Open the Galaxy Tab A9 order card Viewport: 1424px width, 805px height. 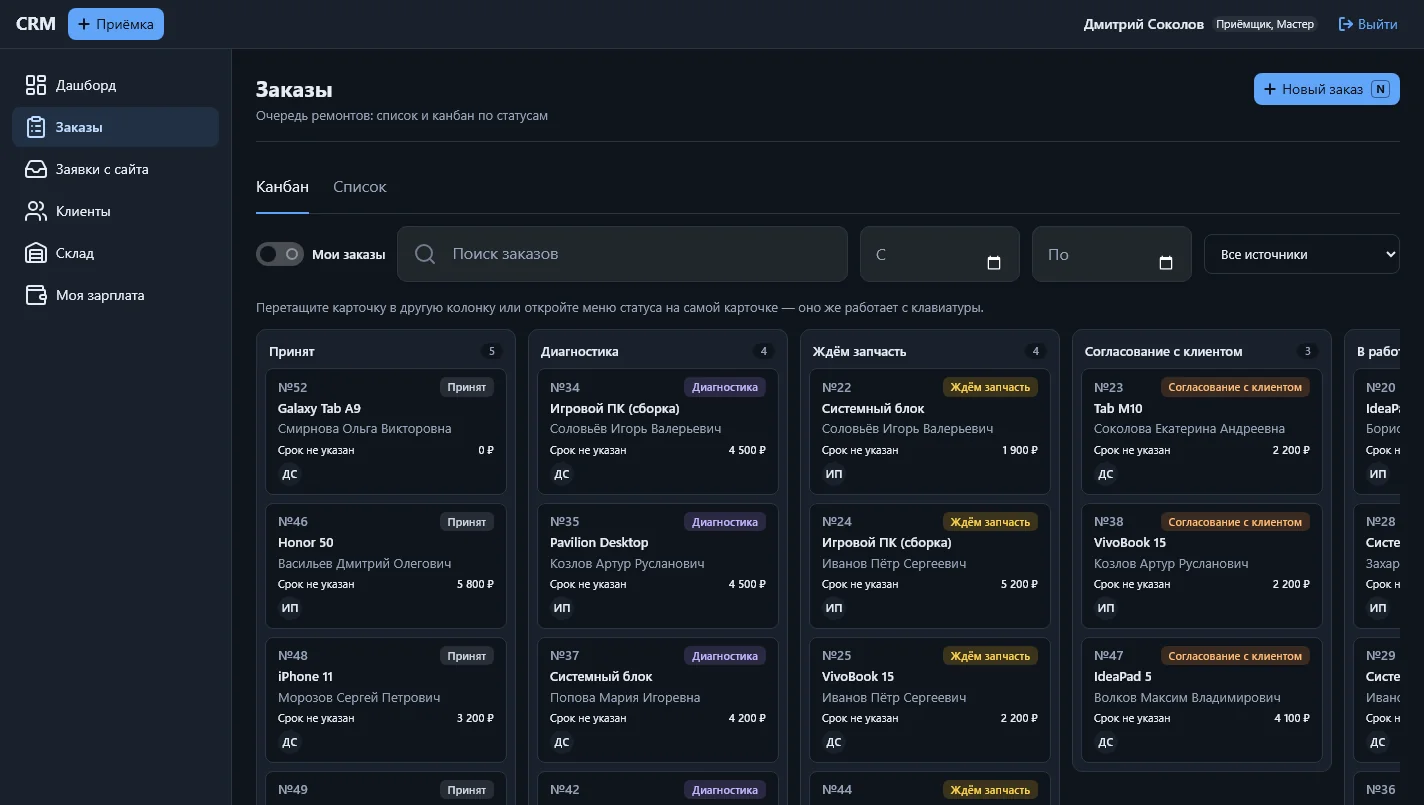click(386, 432)
